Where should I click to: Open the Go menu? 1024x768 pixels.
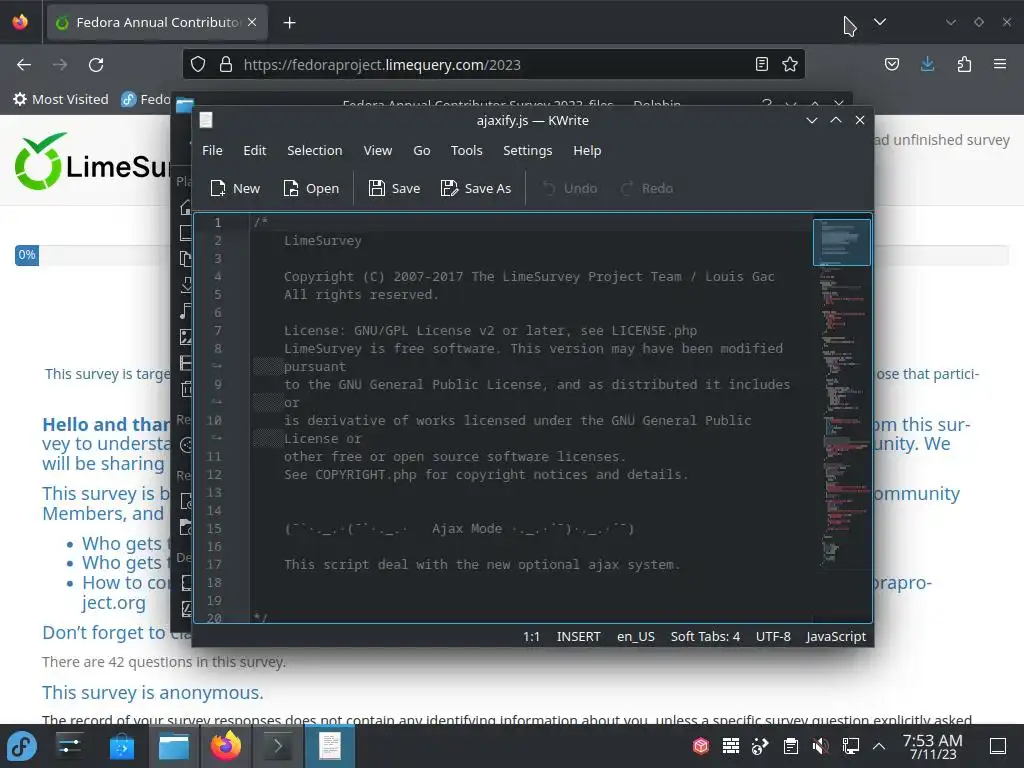pyautogui.click(x=421, y=150)
